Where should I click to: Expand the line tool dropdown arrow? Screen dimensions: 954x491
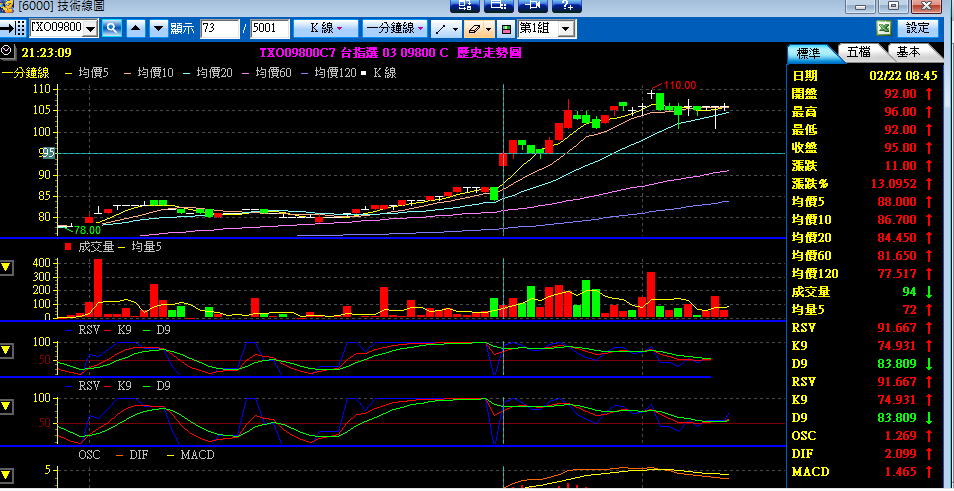[x=455, y=29]
